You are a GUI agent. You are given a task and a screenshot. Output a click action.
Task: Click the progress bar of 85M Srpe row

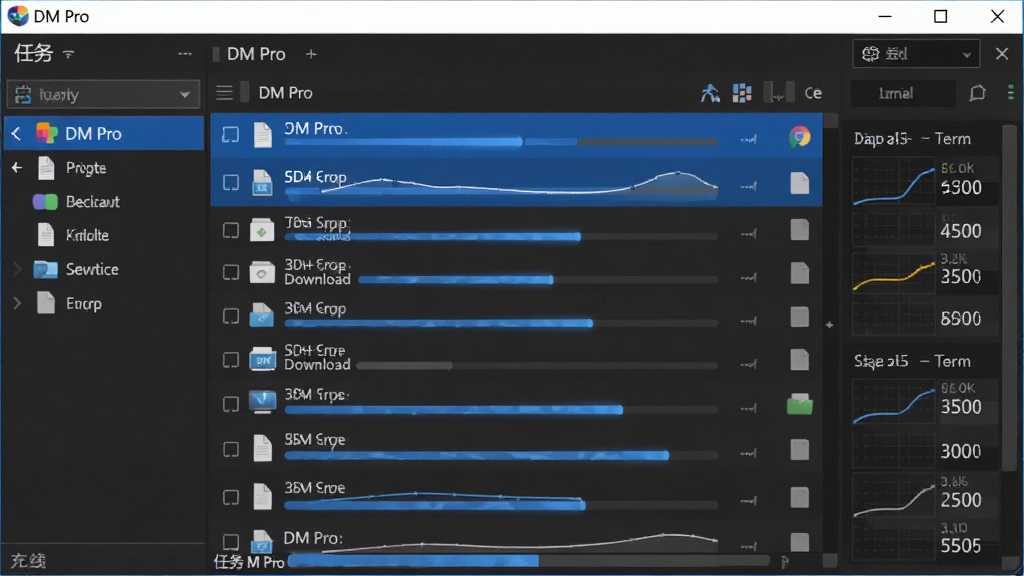point(502,455)
